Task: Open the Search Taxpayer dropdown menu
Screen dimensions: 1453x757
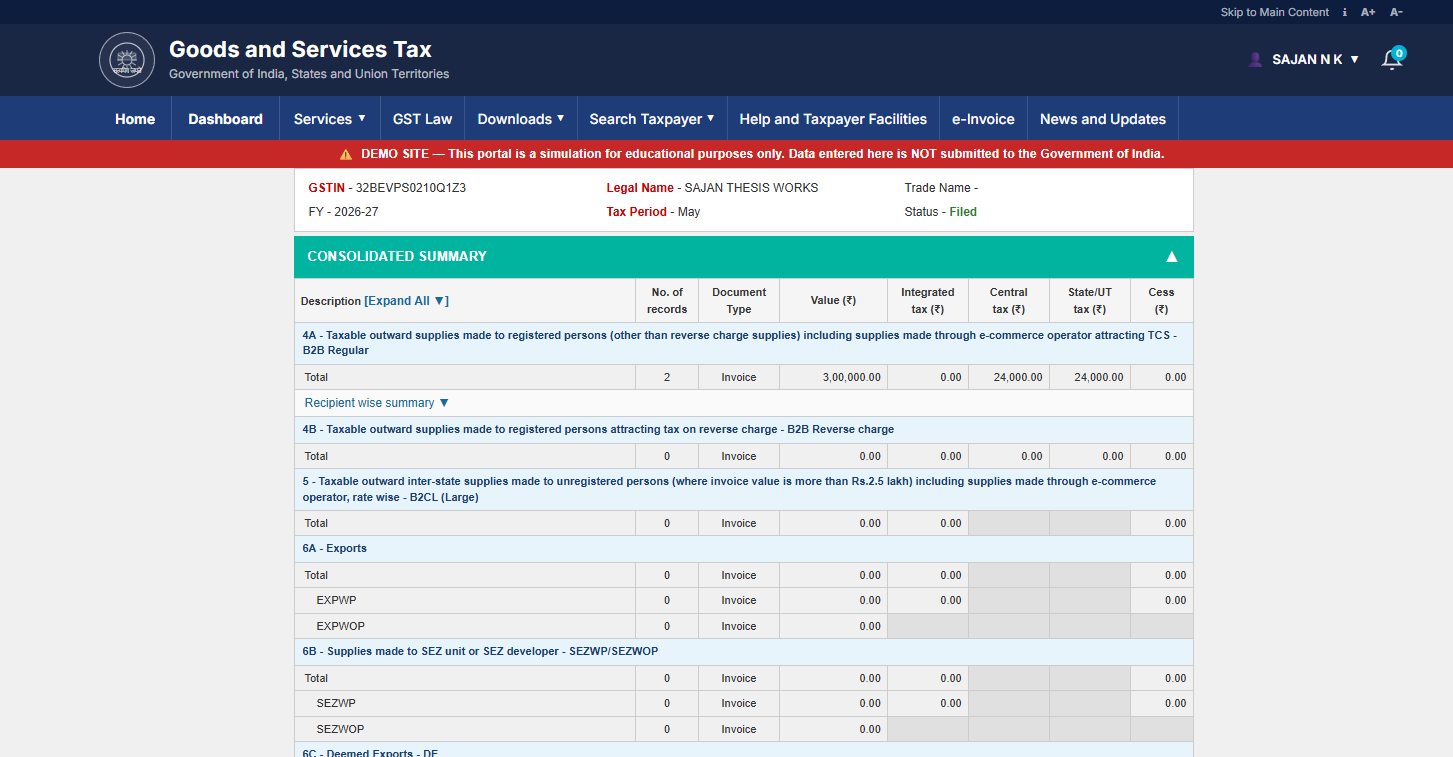Action: pyautogui.click(x=652, y=119)
